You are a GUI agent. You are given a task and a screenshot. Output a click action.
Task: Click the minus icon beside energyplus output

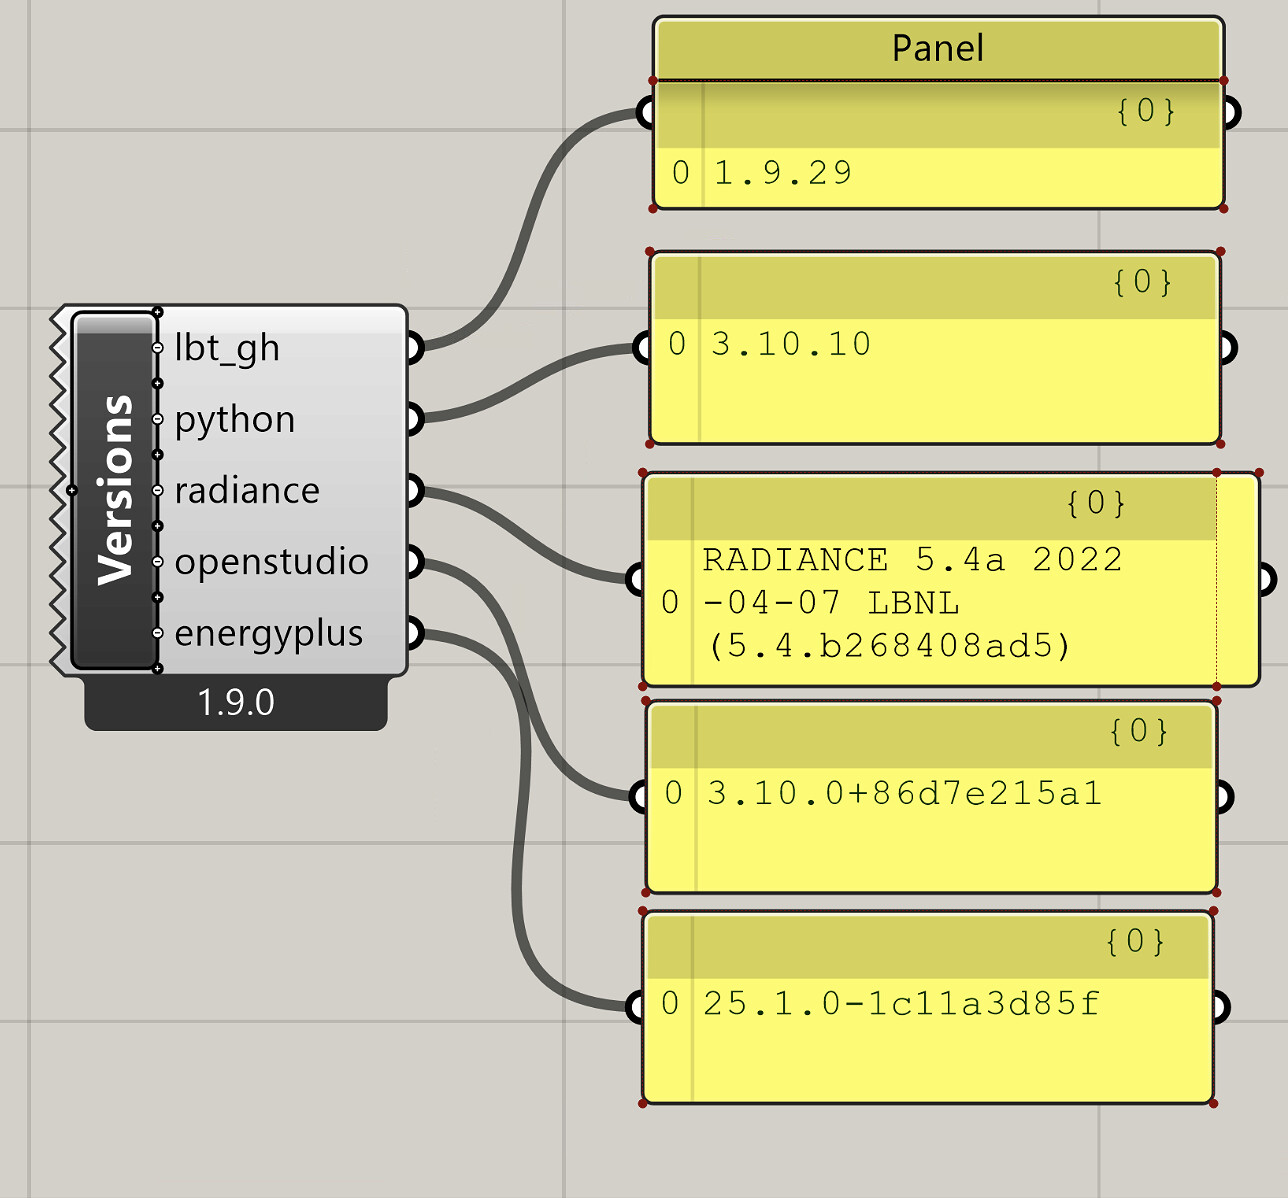pyautogui.click(x=157, y=633)
